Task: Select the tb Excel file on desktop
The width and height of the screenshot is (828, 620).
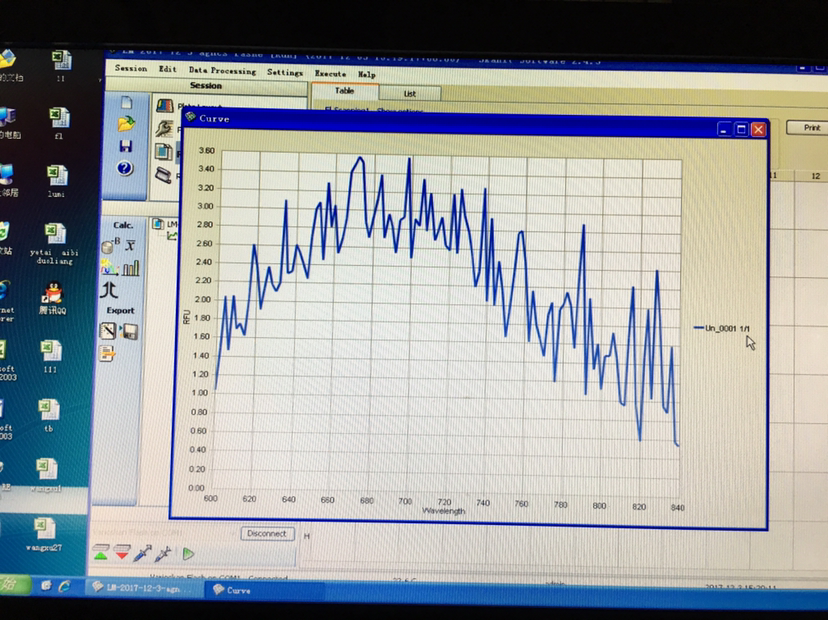Action: 49,416
